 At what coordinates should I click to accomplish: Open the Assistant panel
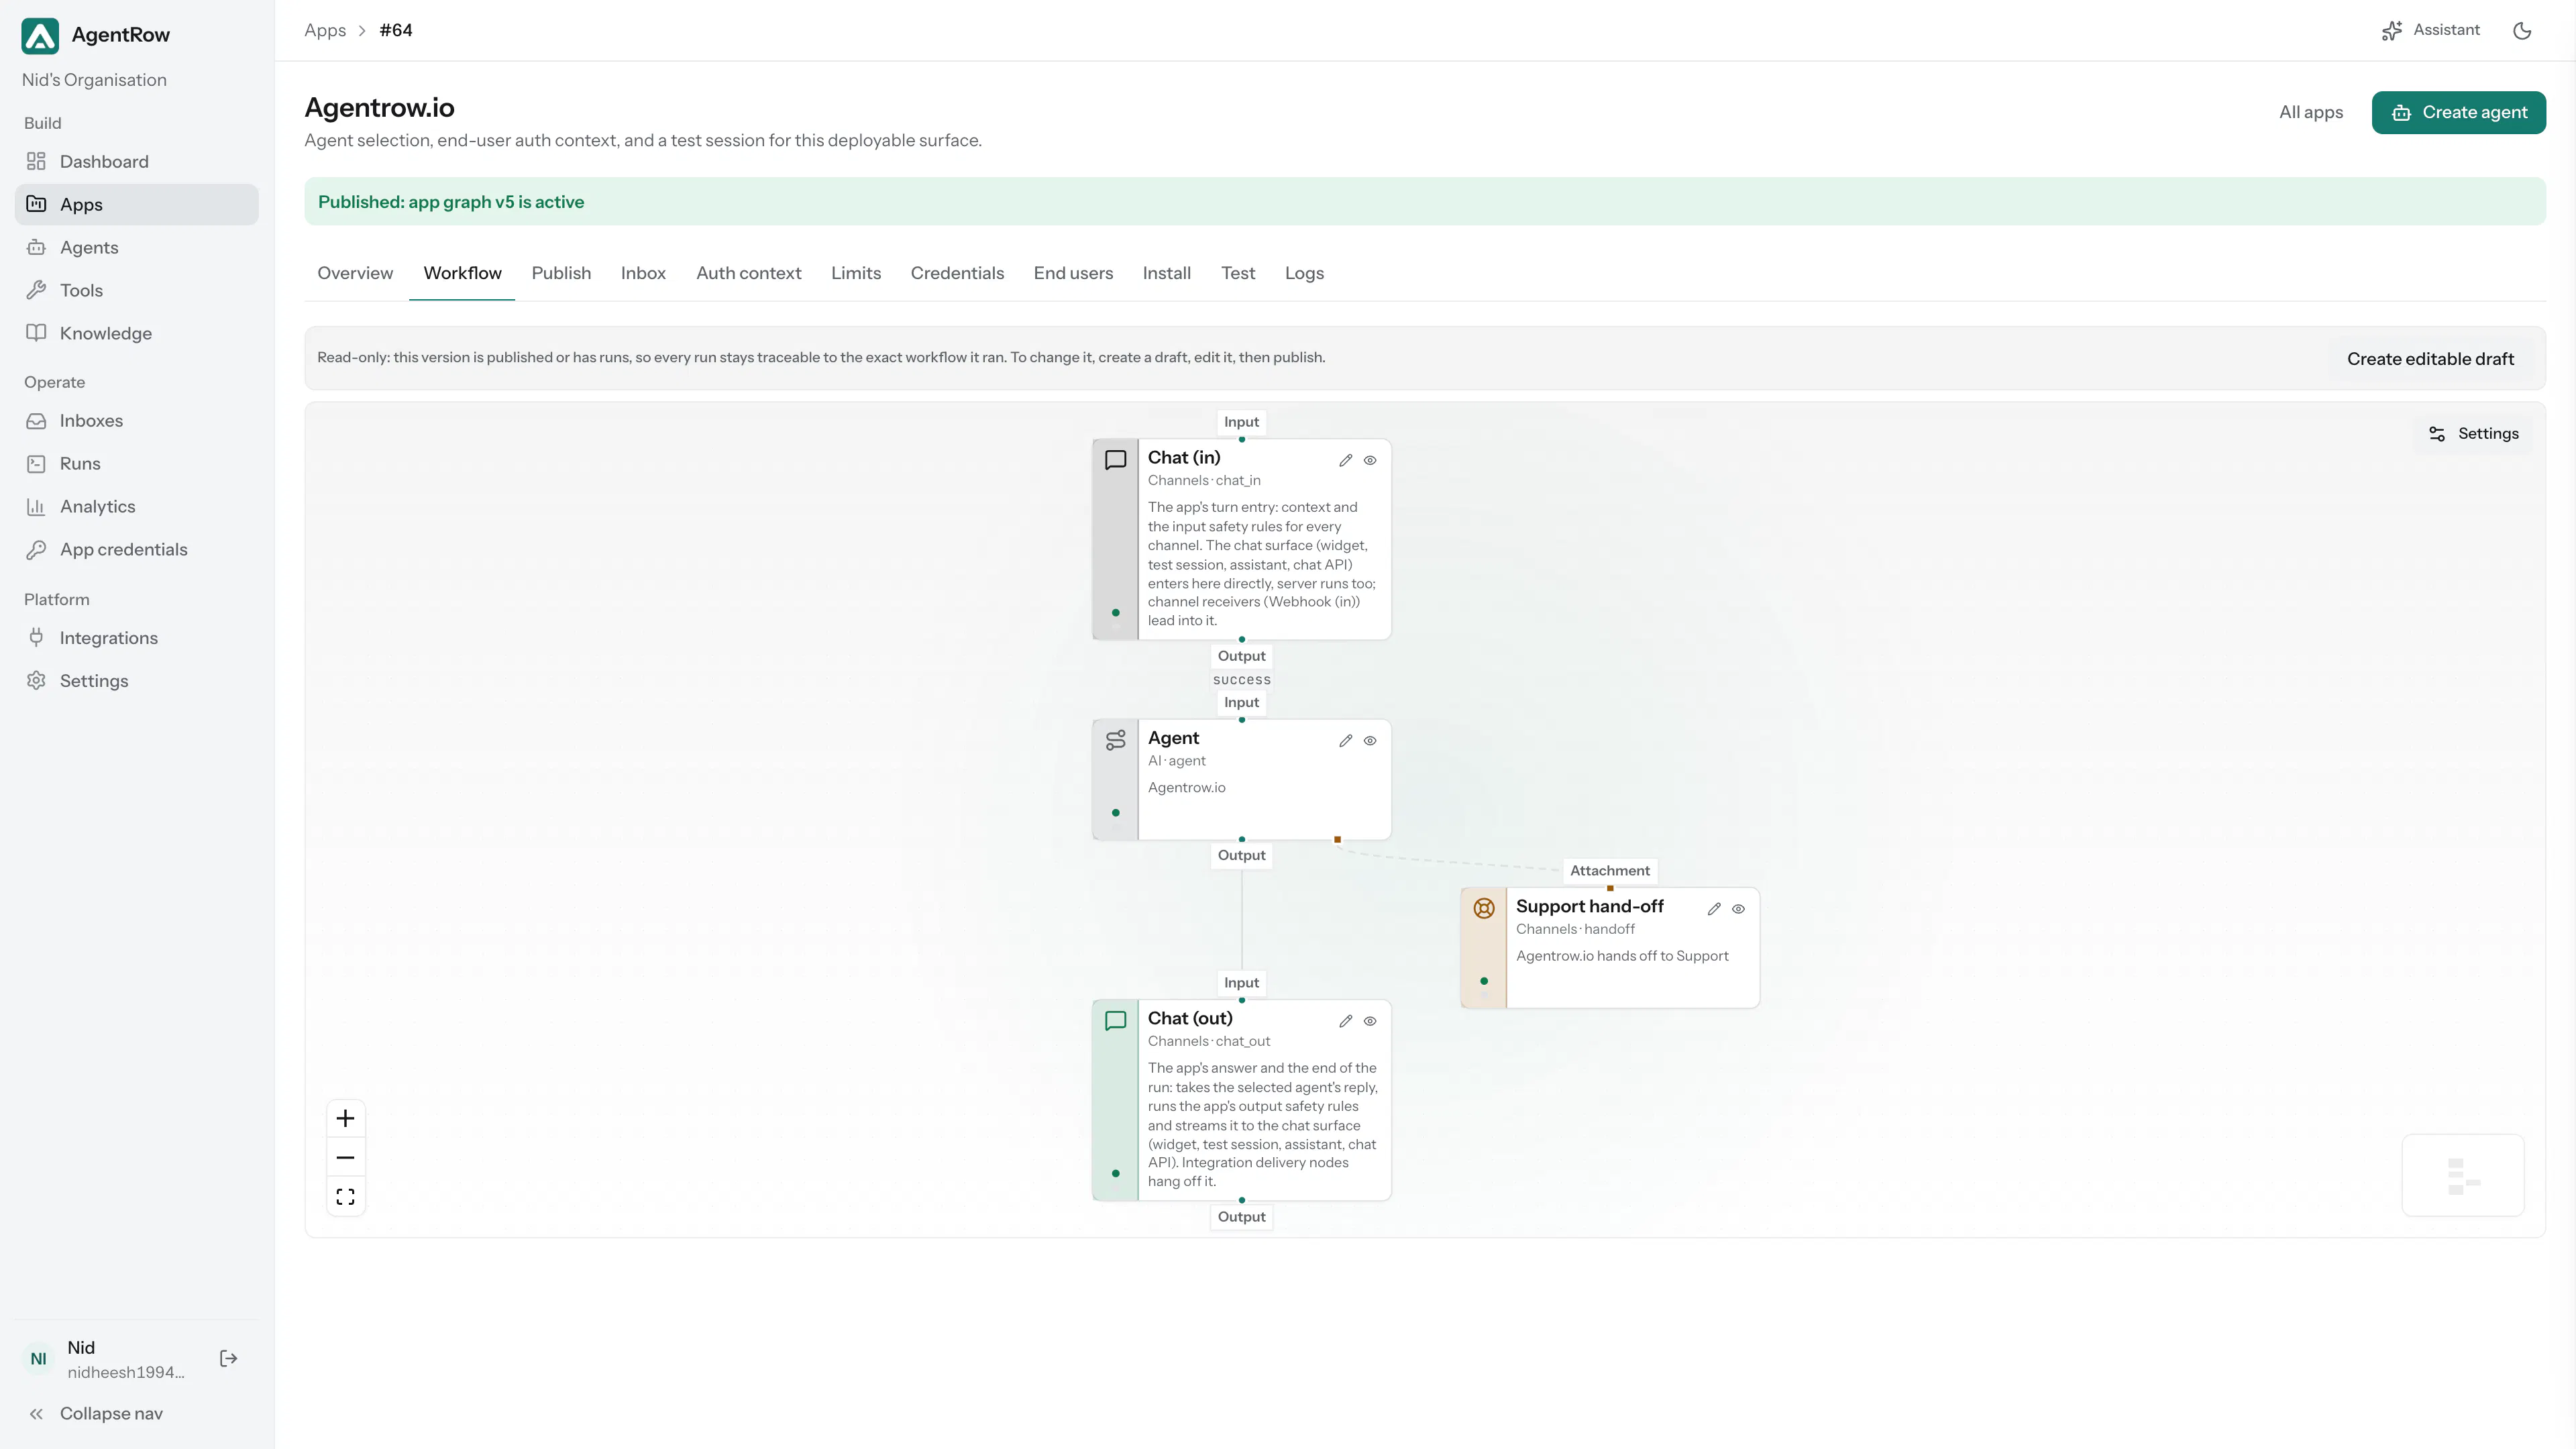(x=2431, y=30)
